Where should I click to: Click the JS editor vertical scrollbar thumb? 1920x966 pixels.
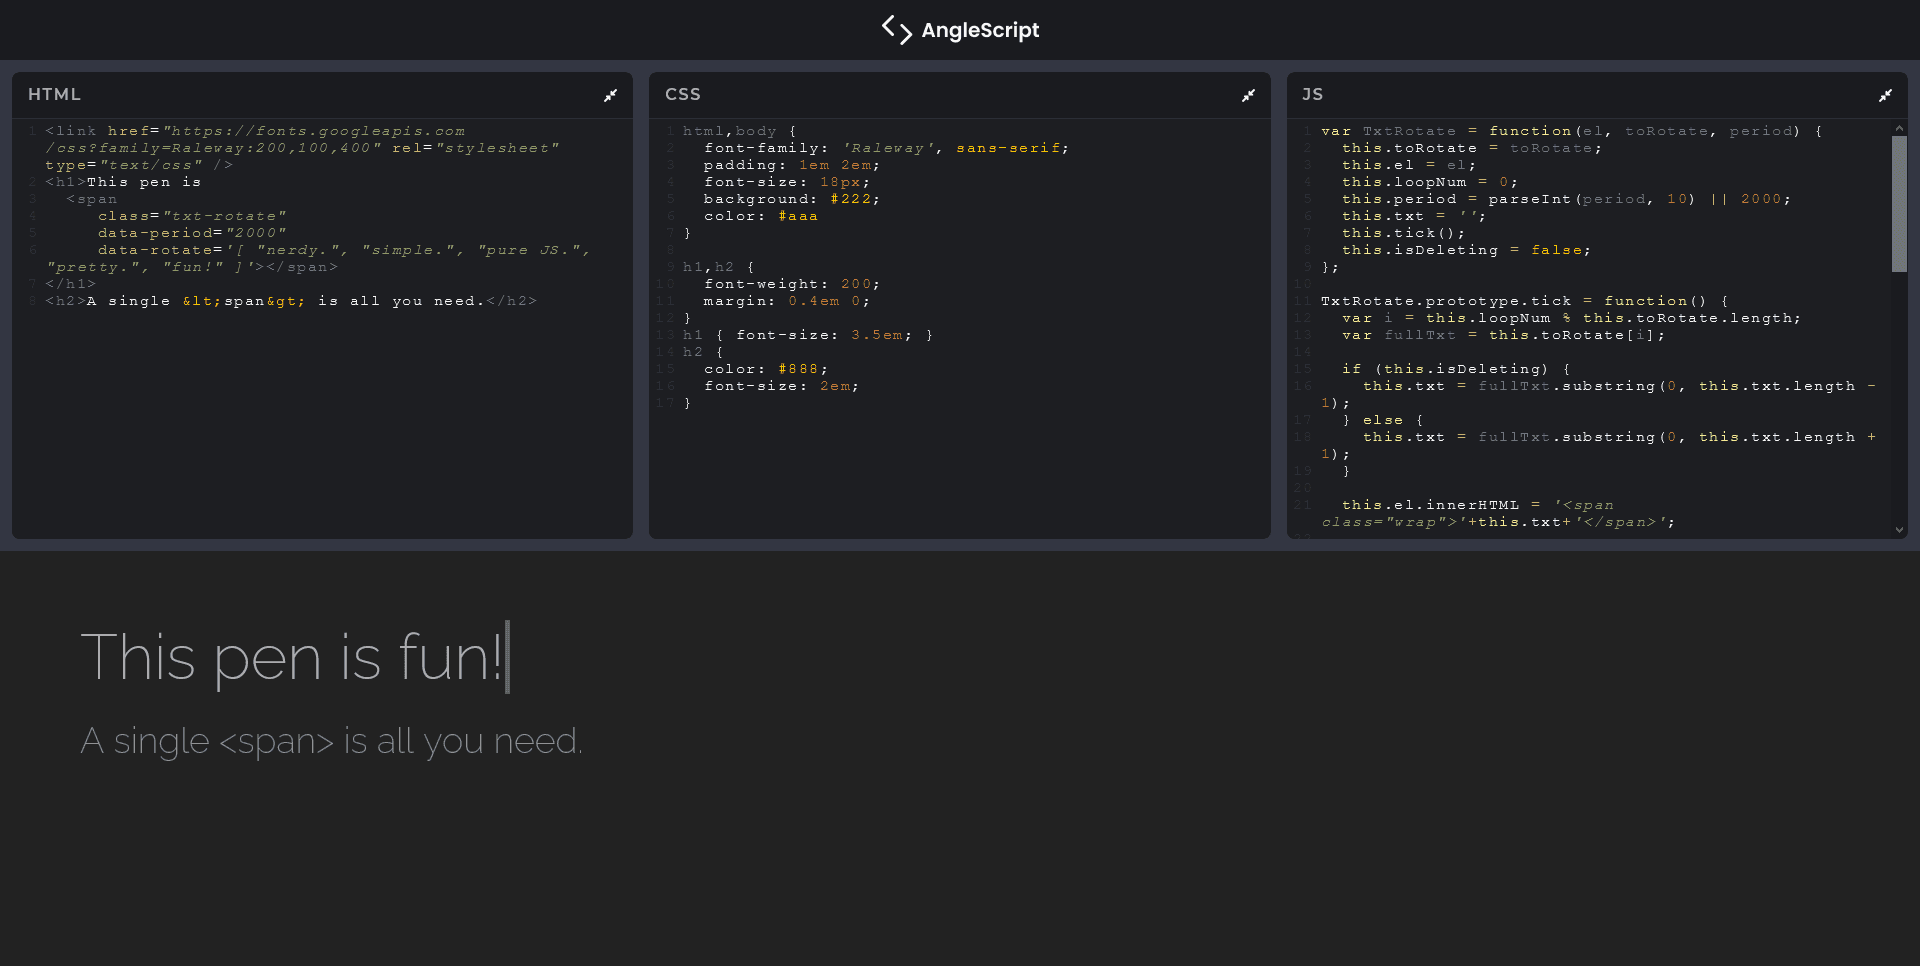click(1899, 204)
